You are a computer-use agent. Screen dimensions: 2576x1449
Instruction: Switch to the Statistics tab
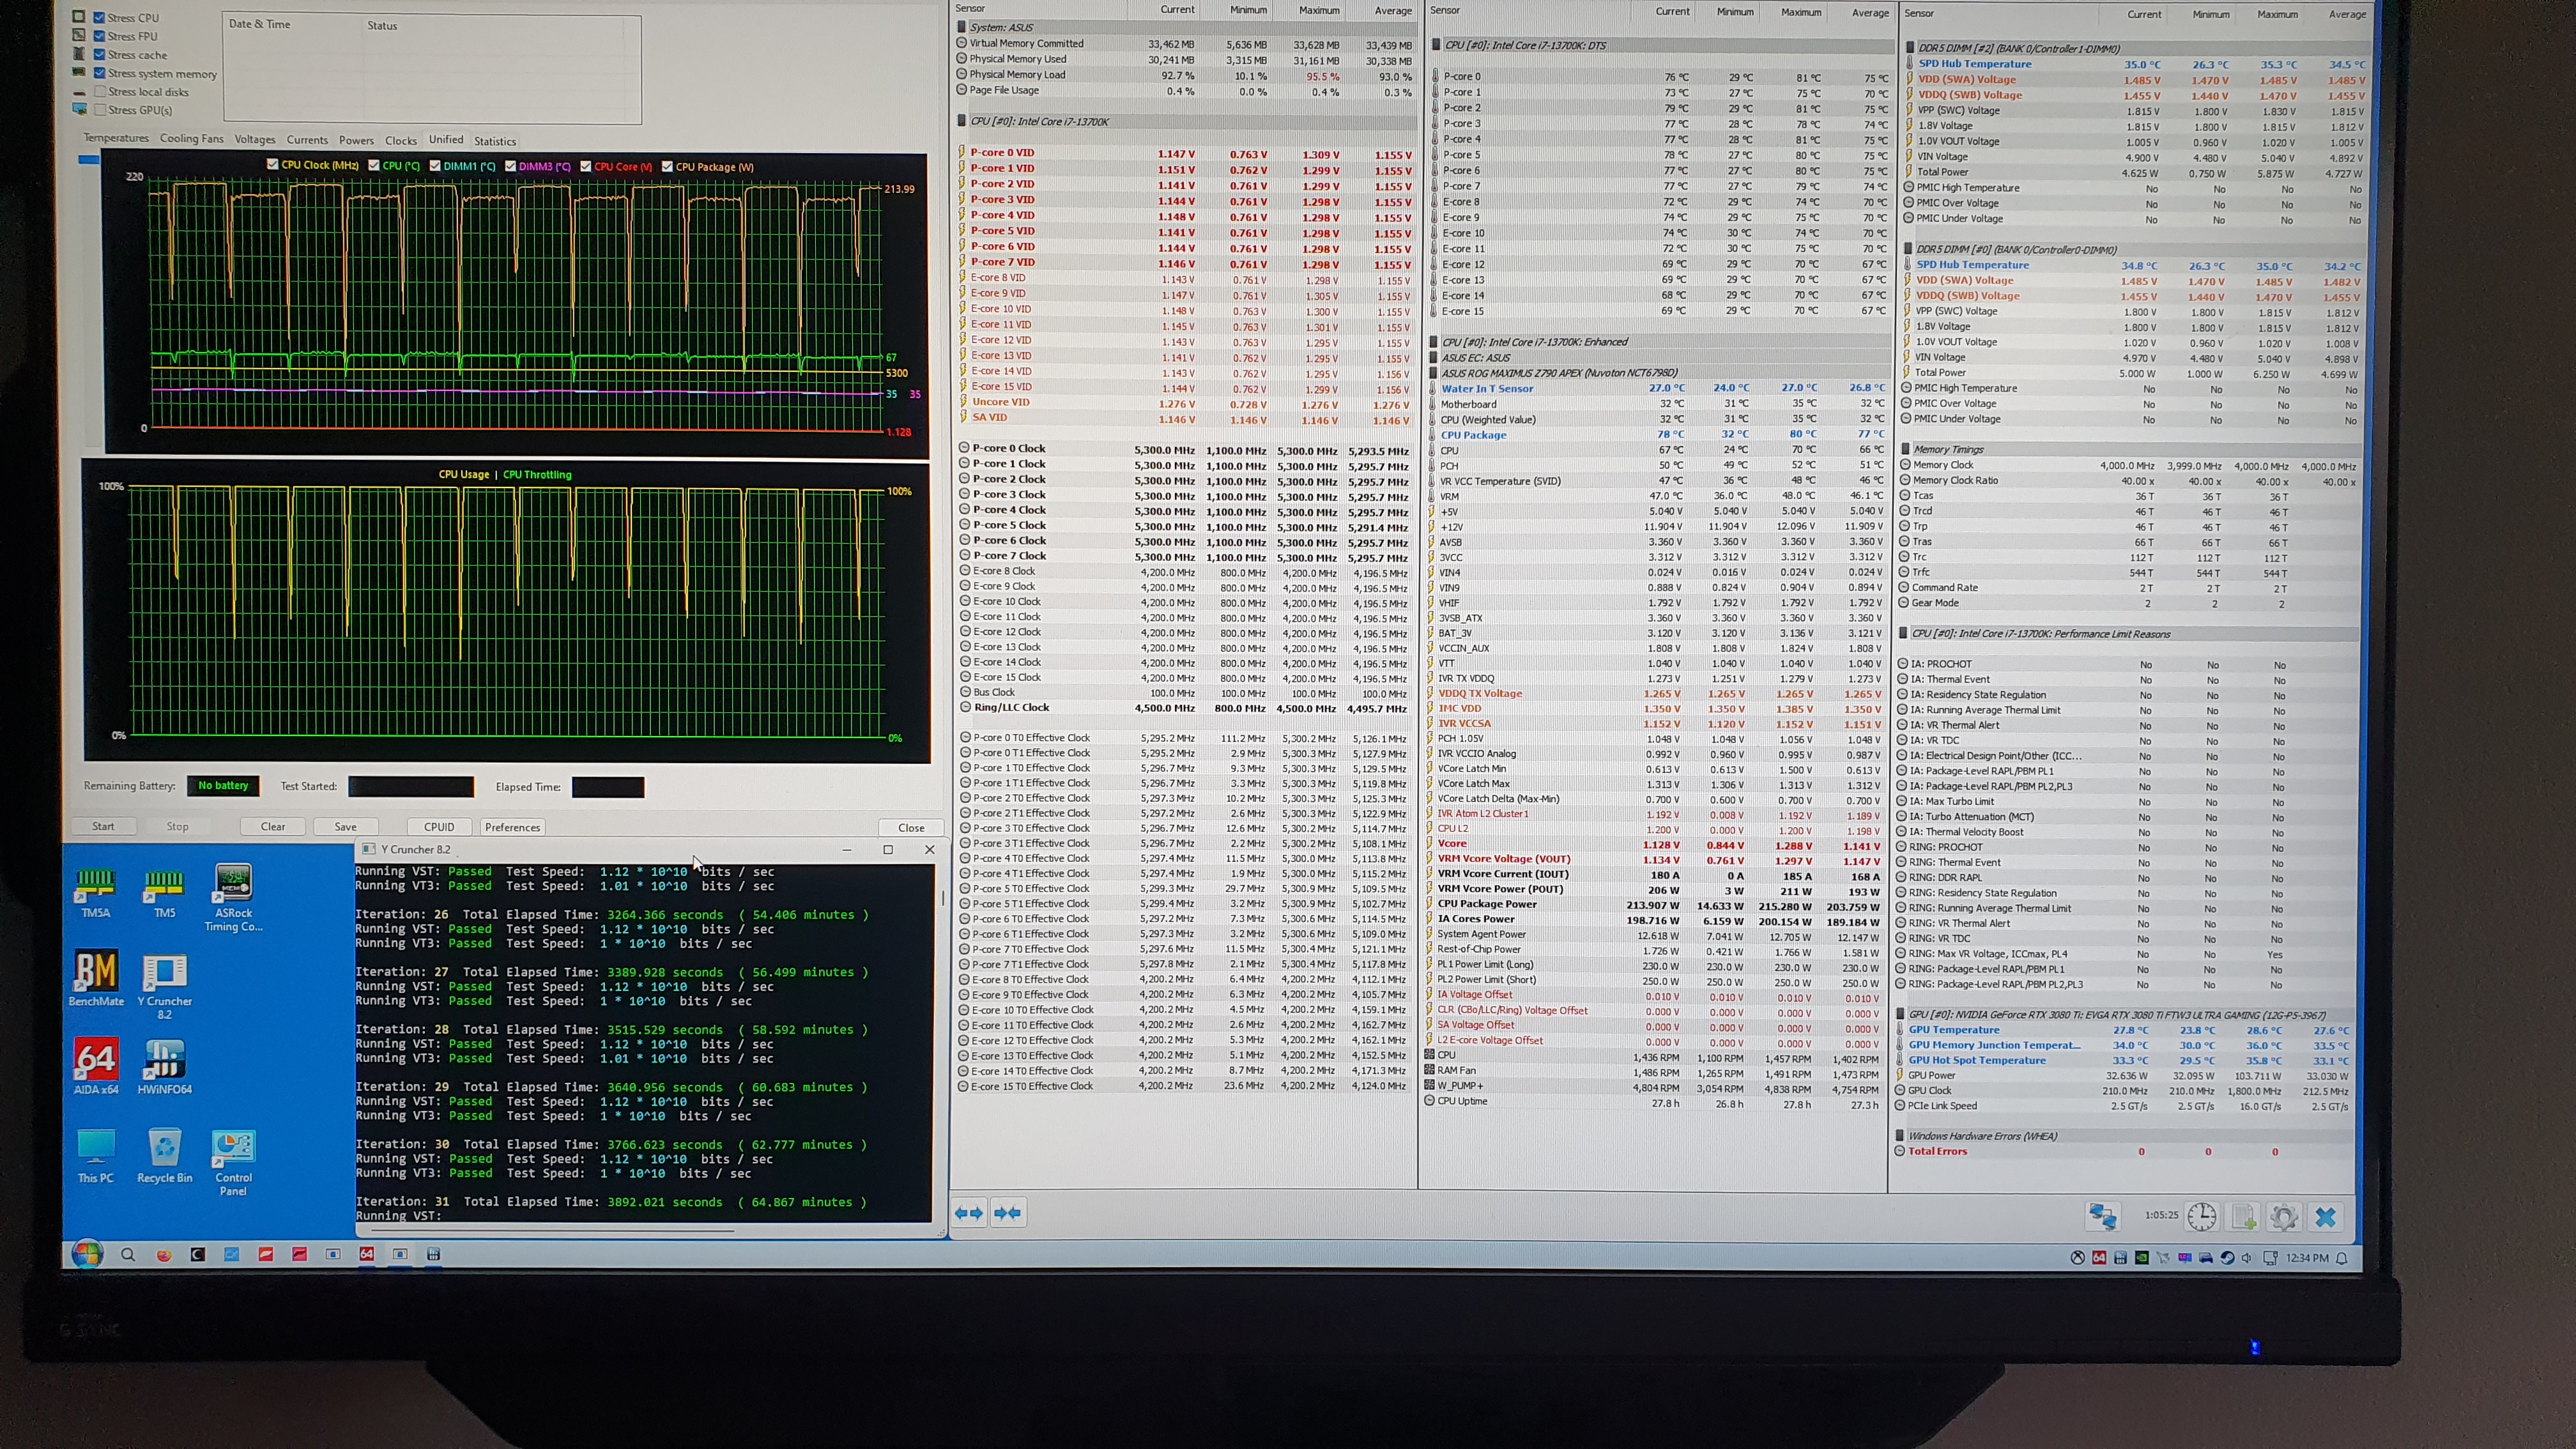click(495, 141)
